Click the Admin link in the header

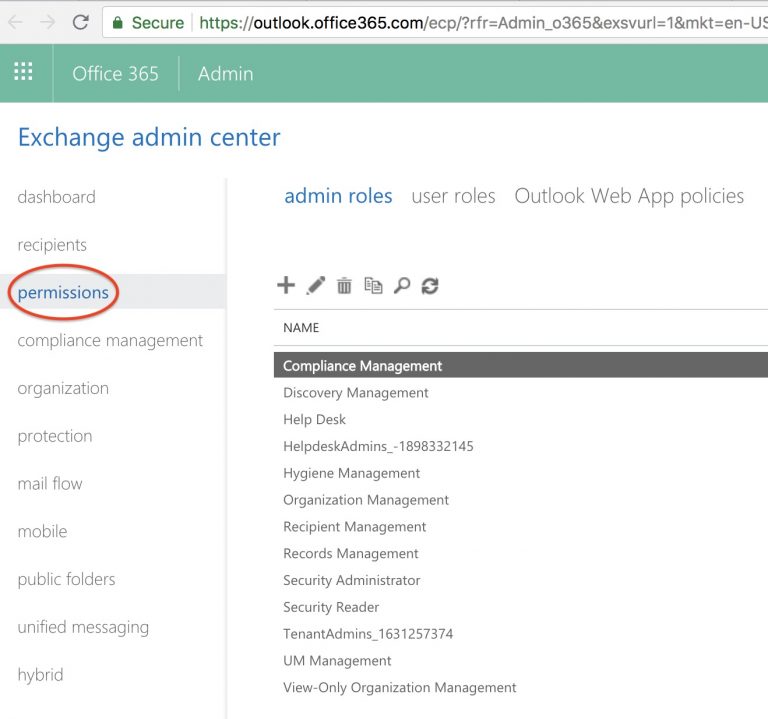225,73
